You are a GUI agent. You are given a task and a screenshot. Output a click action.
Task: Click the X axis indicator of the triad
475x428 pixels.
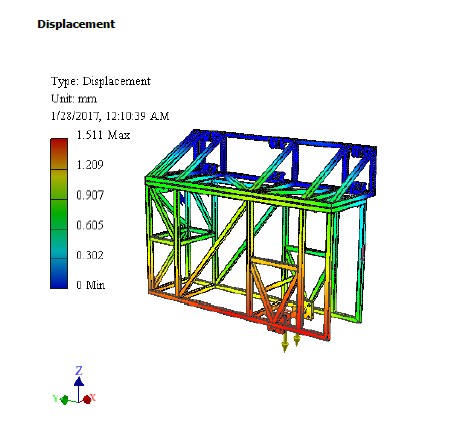(89, 399)
